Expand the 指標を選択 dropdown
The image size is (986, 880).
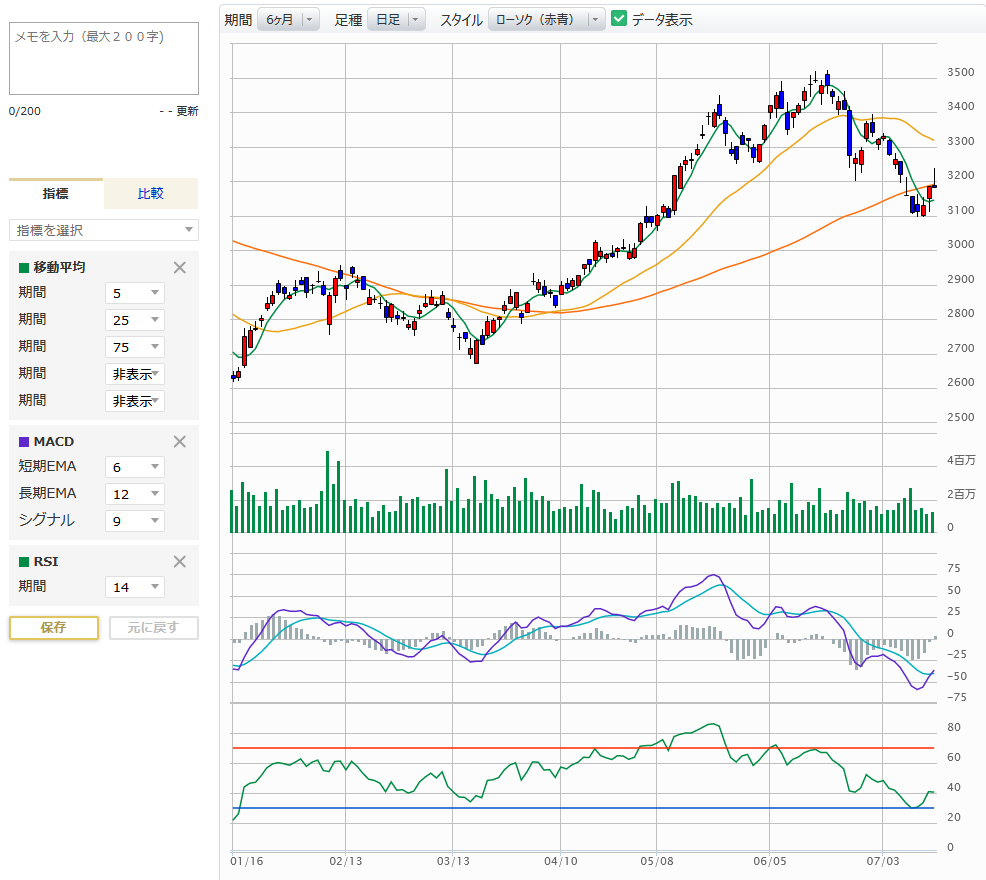(104, 230)
